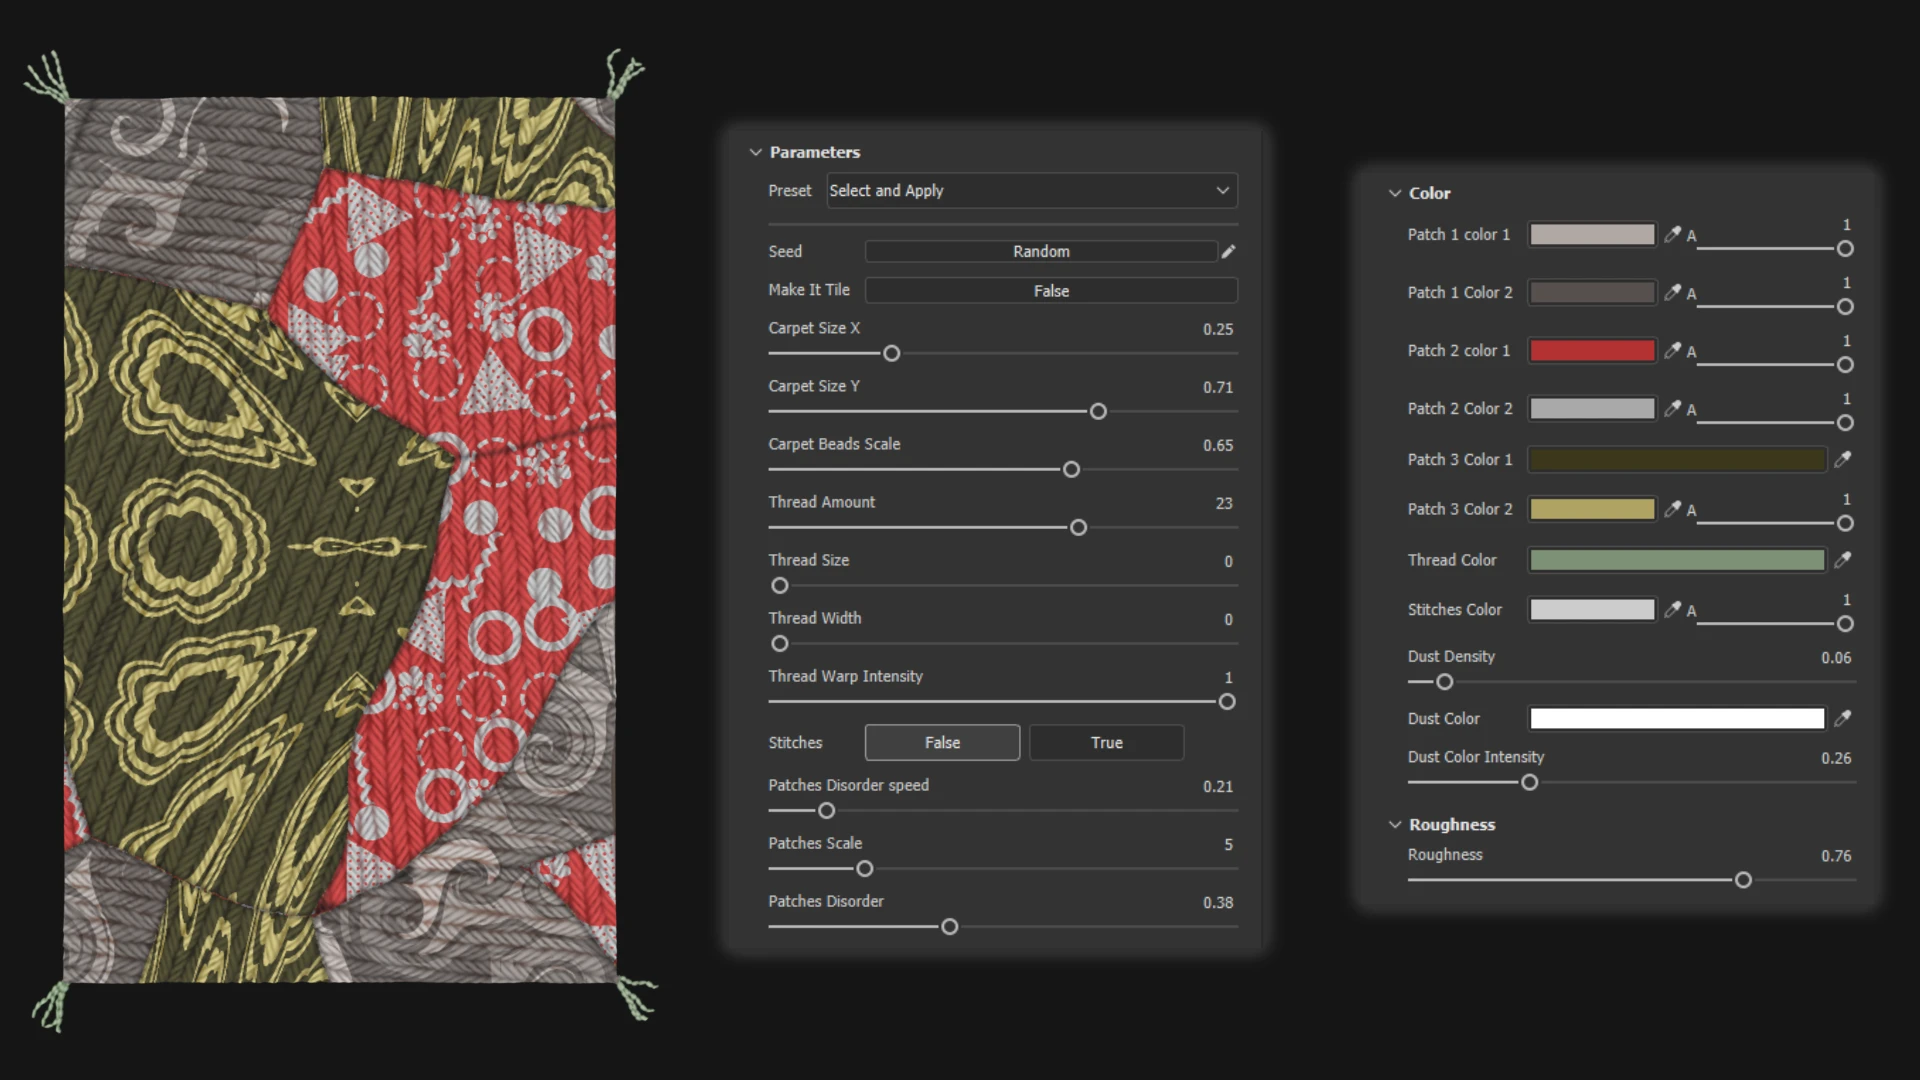The height and width of the screenshot is (1080, 1920).
Task: Click the Patch 3 Color 1 olive swatch
Action: coord(1677,459)
